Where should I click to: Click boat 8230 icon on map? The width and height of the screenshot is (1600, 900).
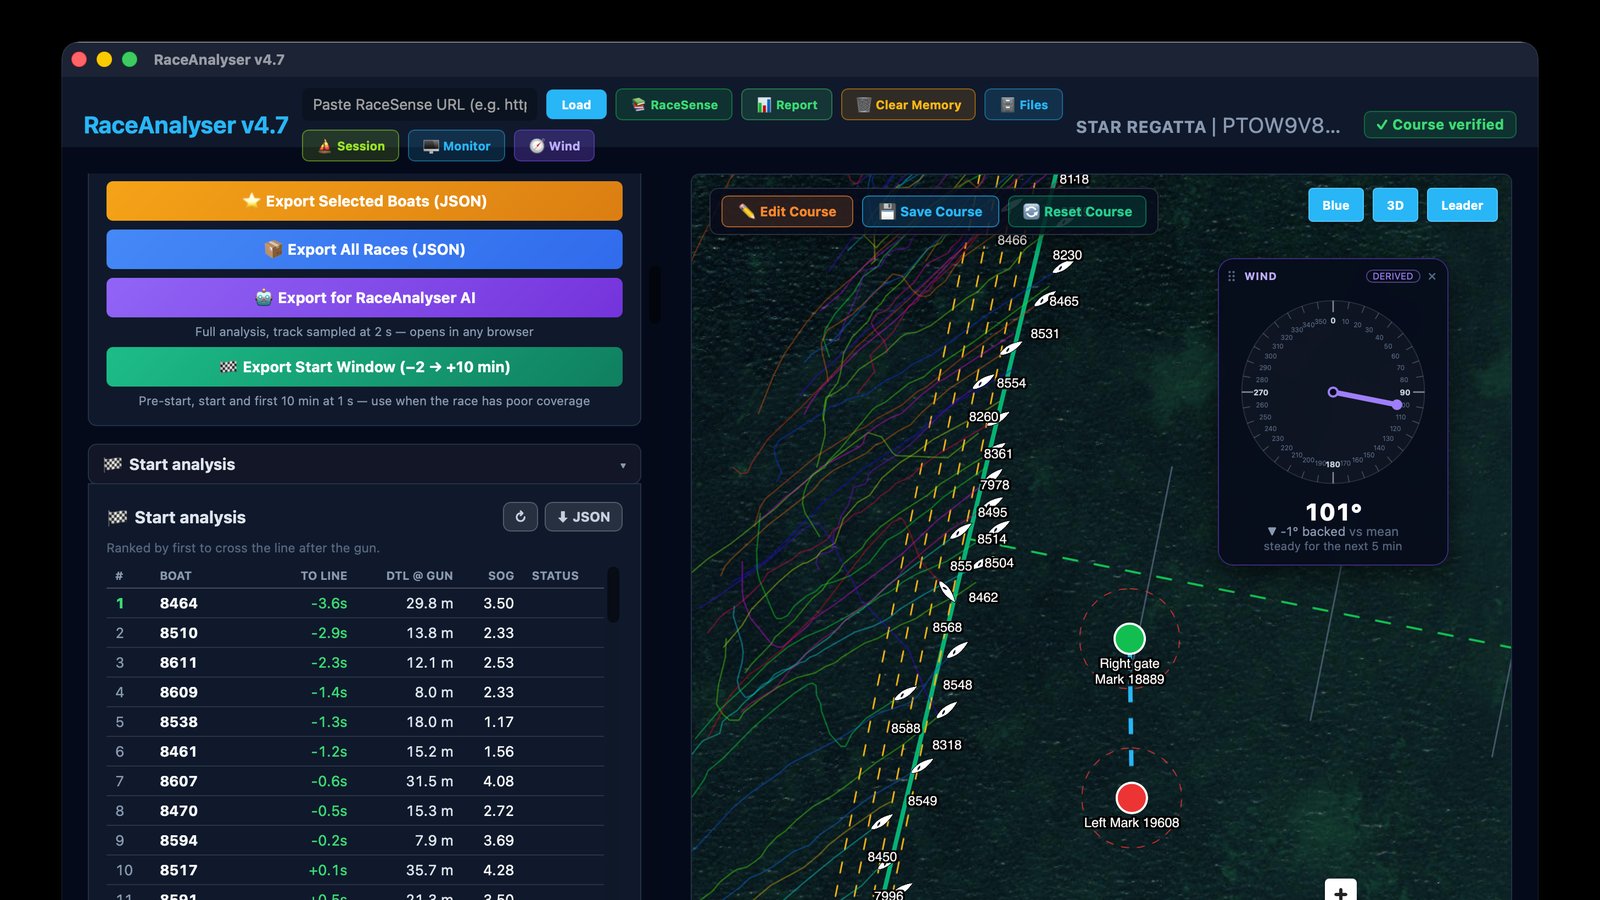point(1062,267)
